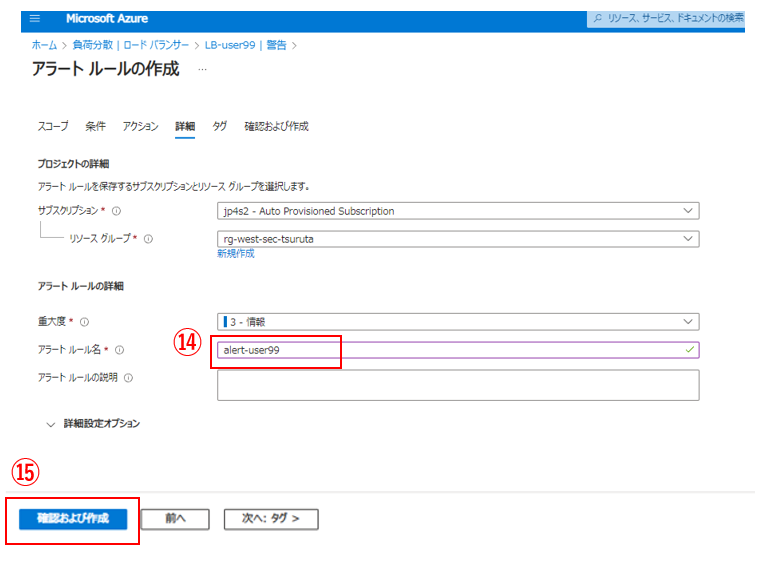Open the ellipsis menu beside page title
The width and height of the screenshot is (764, 562).
(202, 70)
